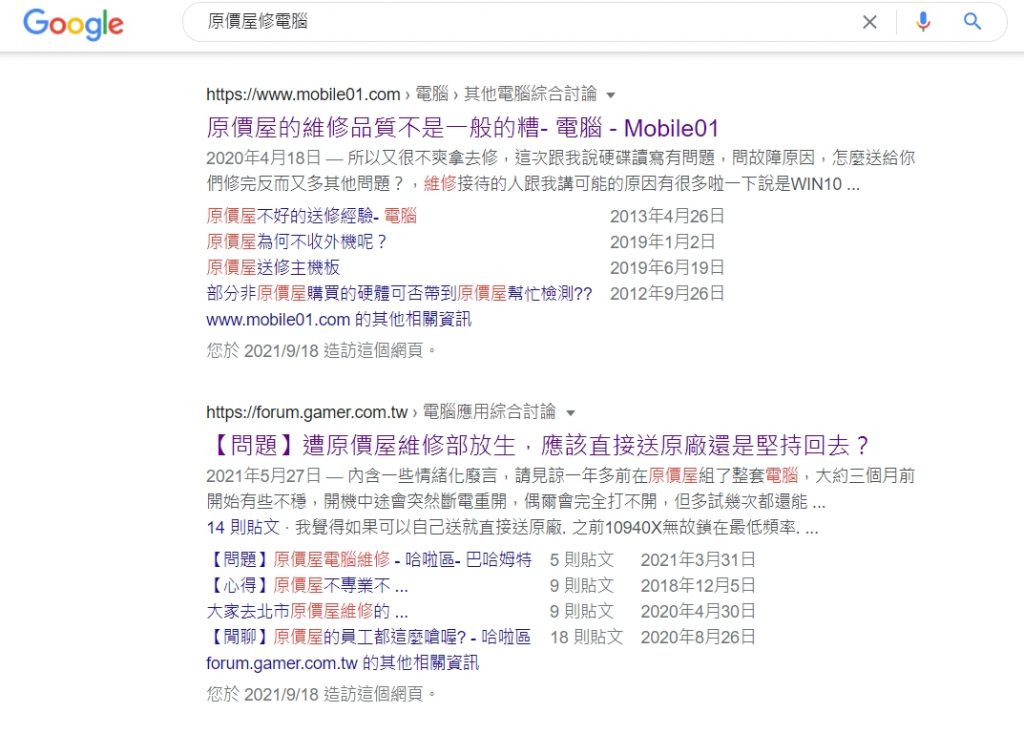This screenshot has height=734, width=1024.
Task: Click the magnifier search icon
Action: 972,22
